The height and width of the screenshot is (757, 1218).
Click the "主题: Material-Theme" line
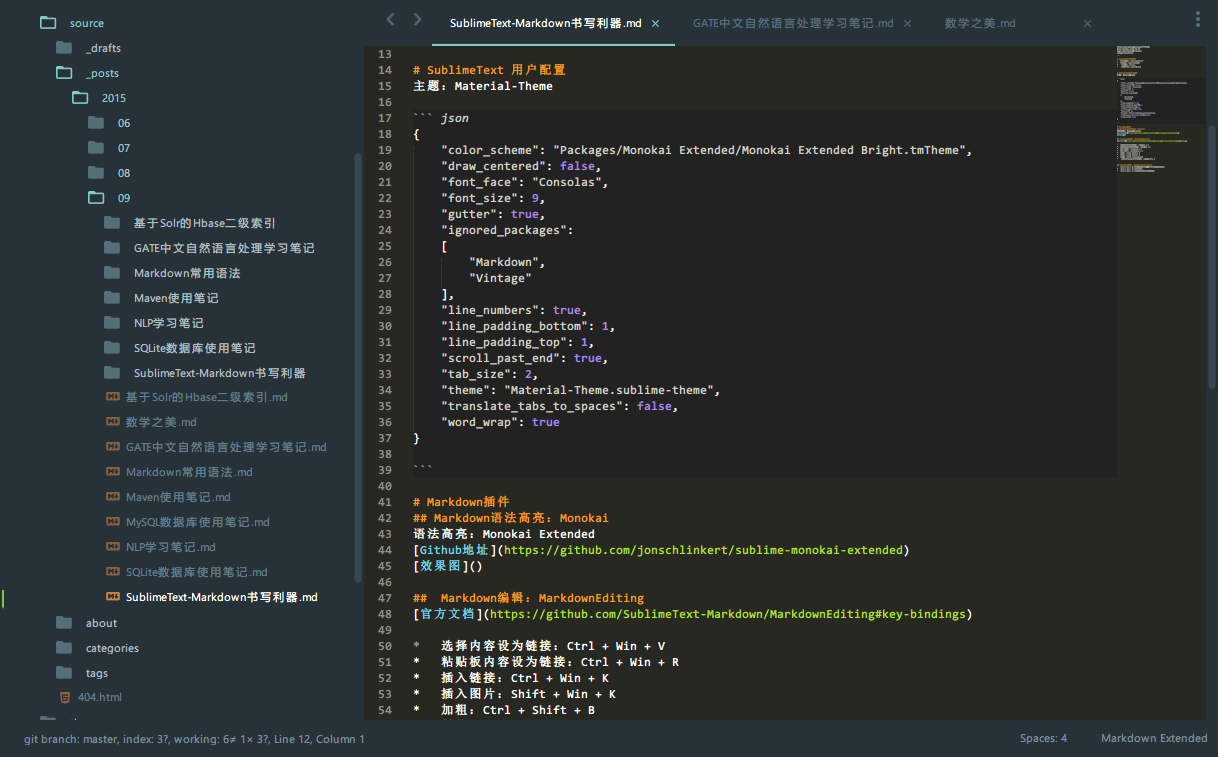point(483,86)
